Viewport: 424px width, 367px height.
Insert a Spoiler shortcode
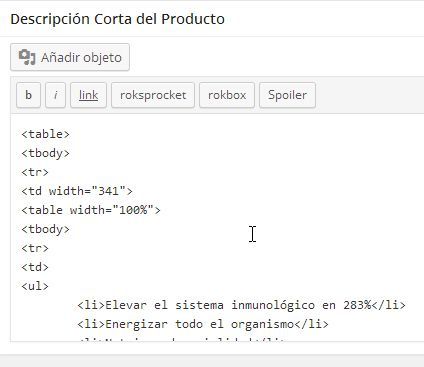tap(287, 95)
